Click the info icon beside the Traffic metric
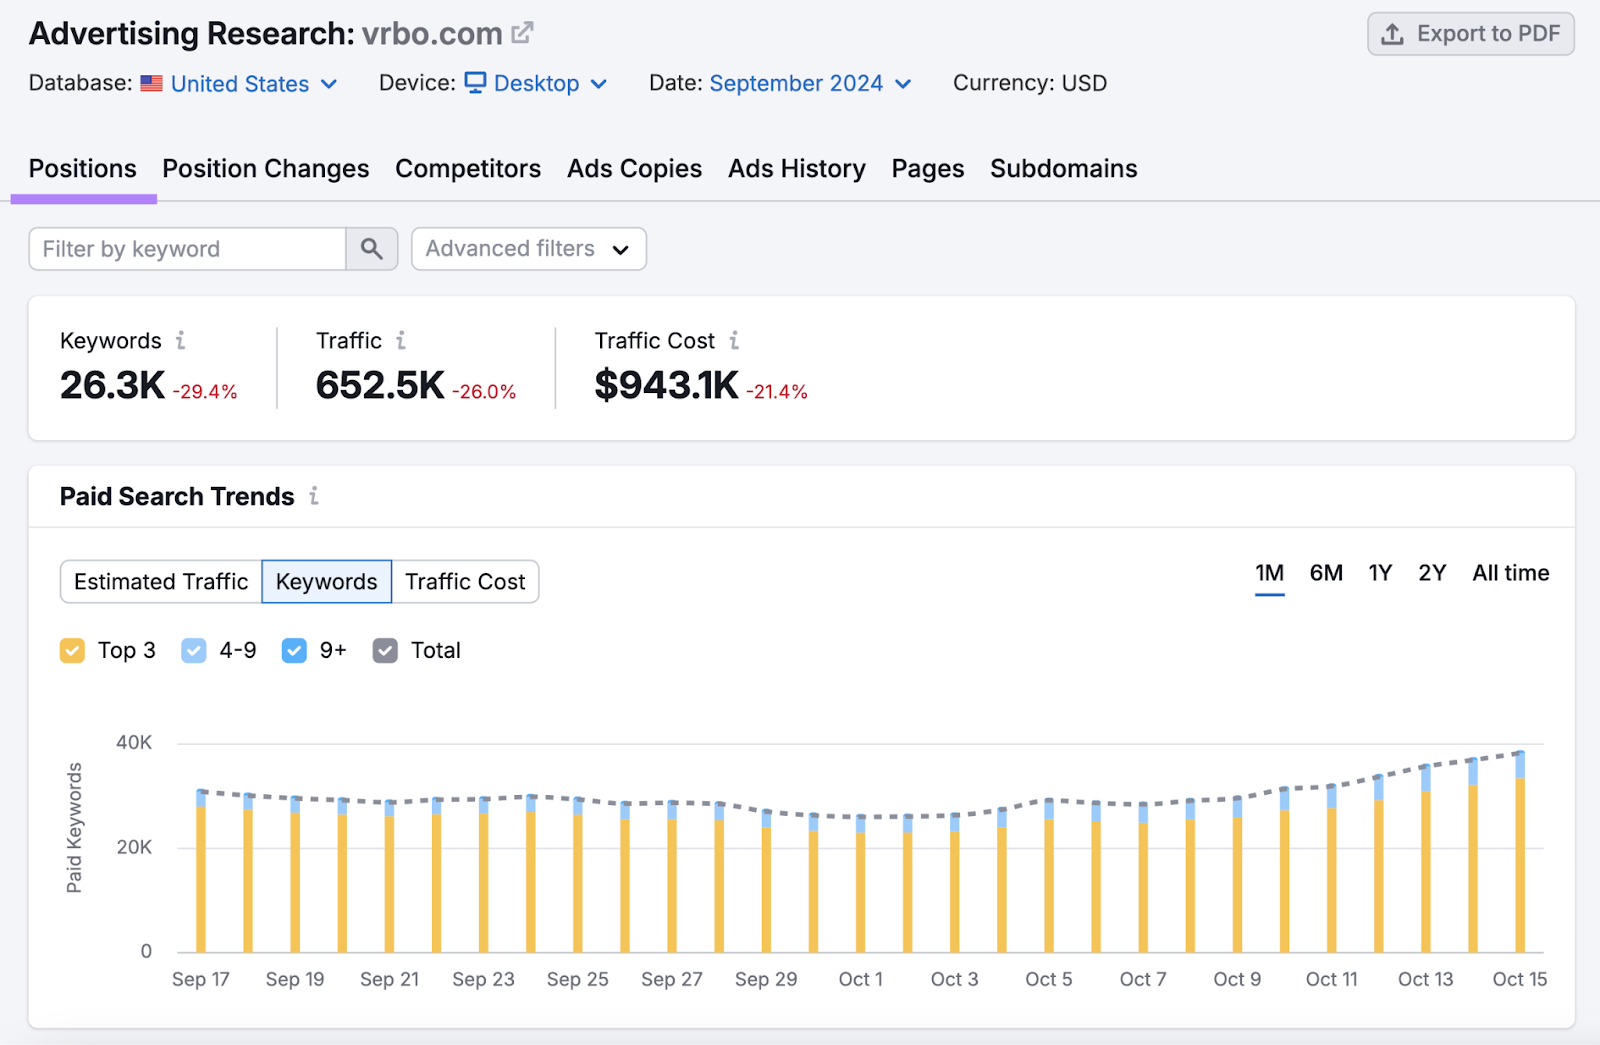The height and width of the screenshot is (1045, 1600). coord(402,340)
